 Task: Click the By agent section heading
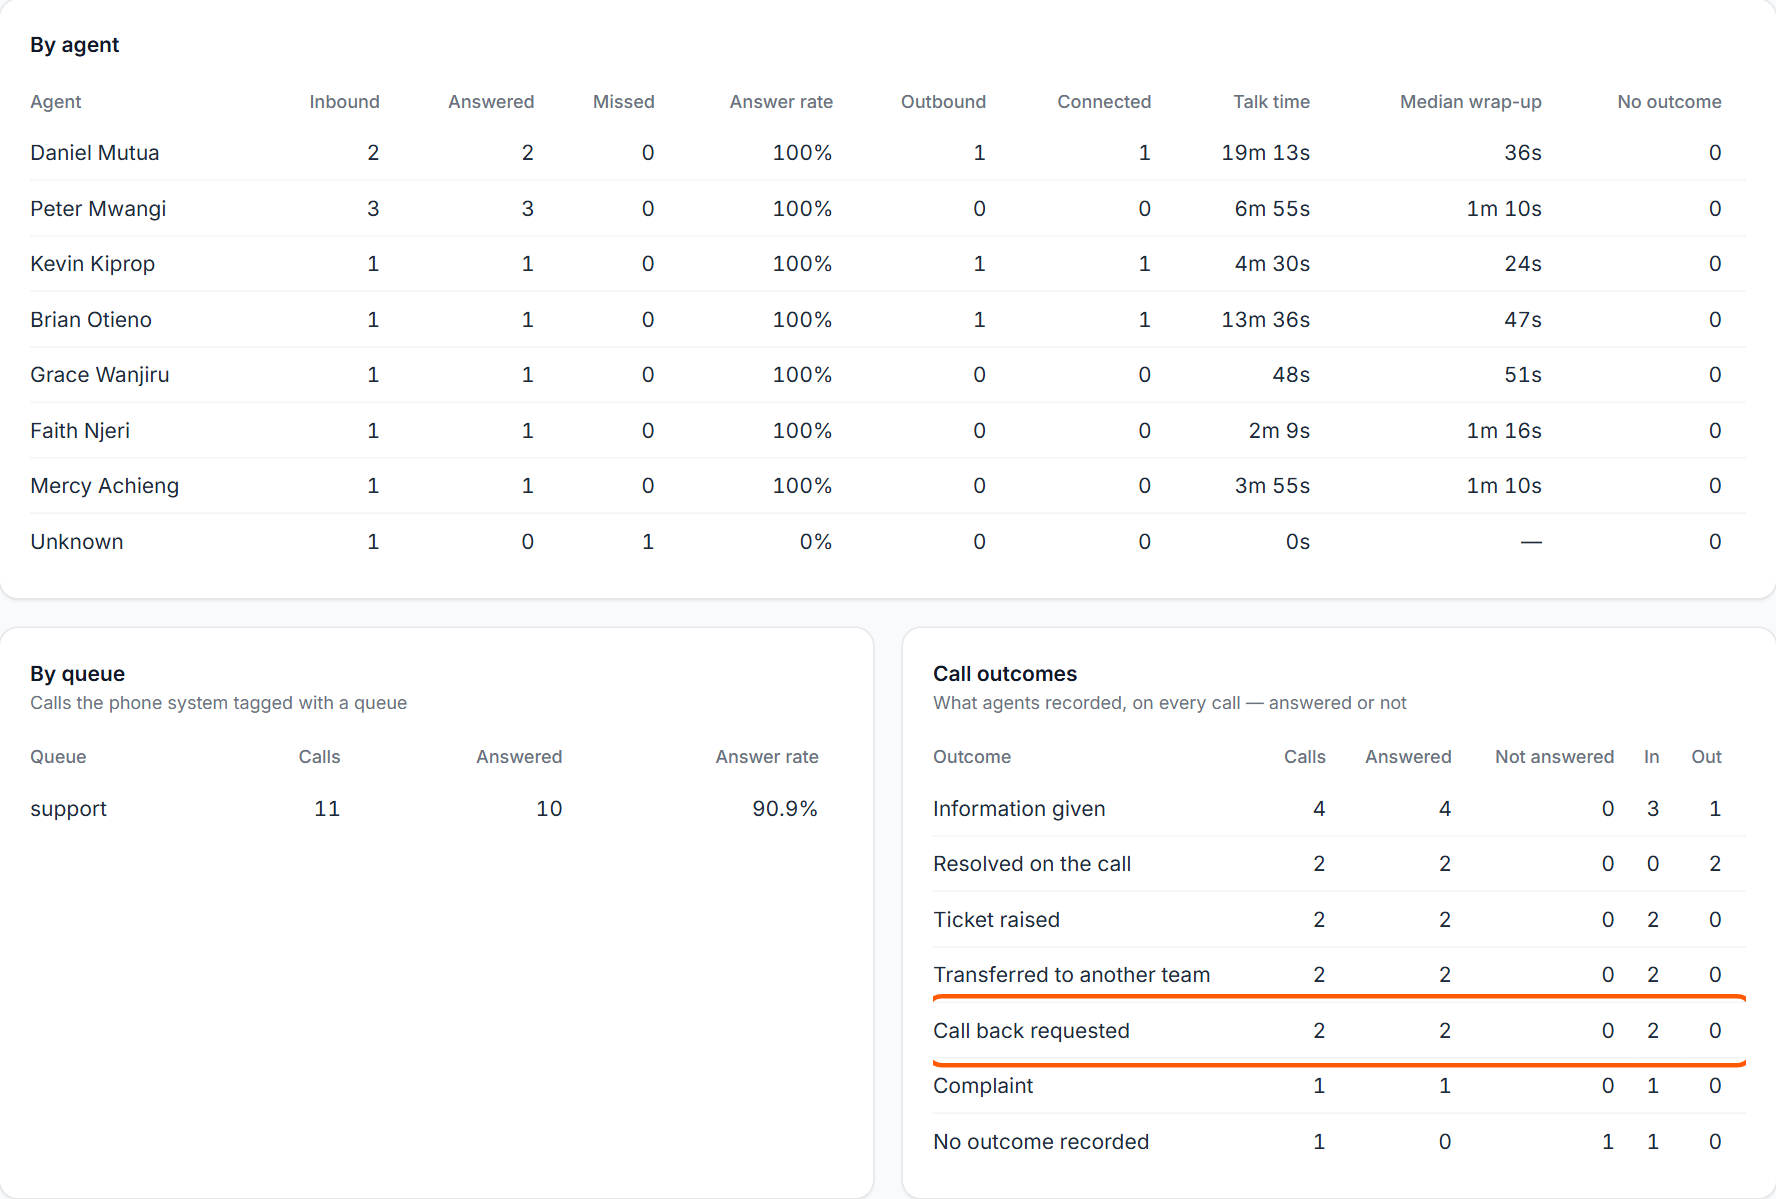[75, 45]
